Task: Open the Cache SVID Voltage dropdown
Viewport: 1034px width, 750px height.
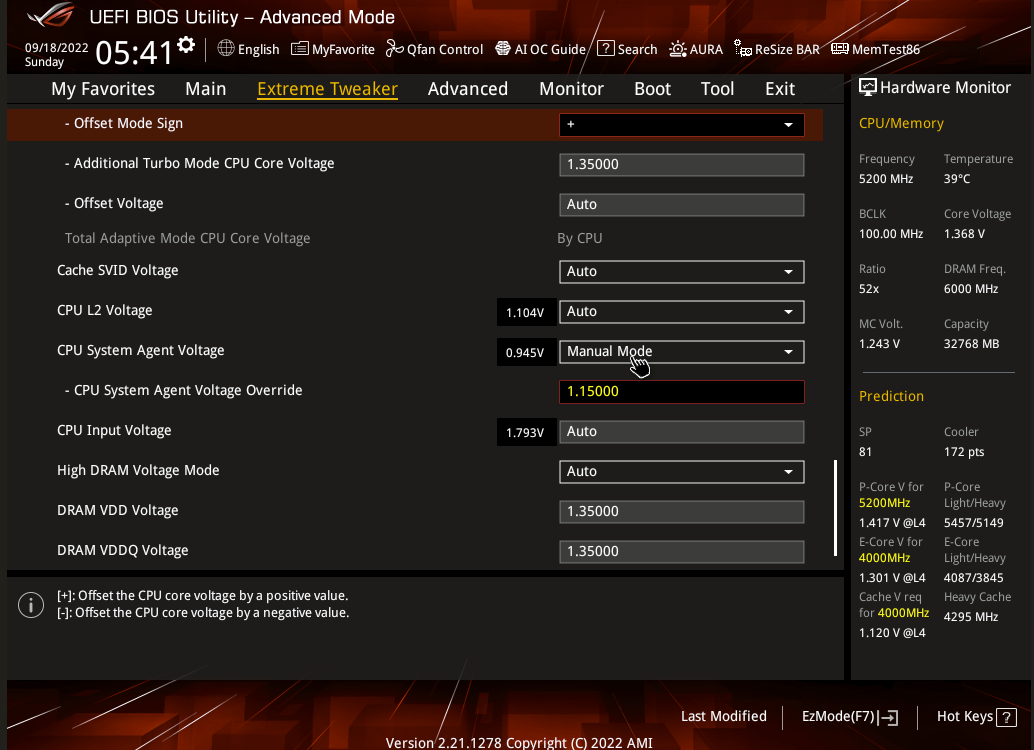Action: tap(681, 272)
